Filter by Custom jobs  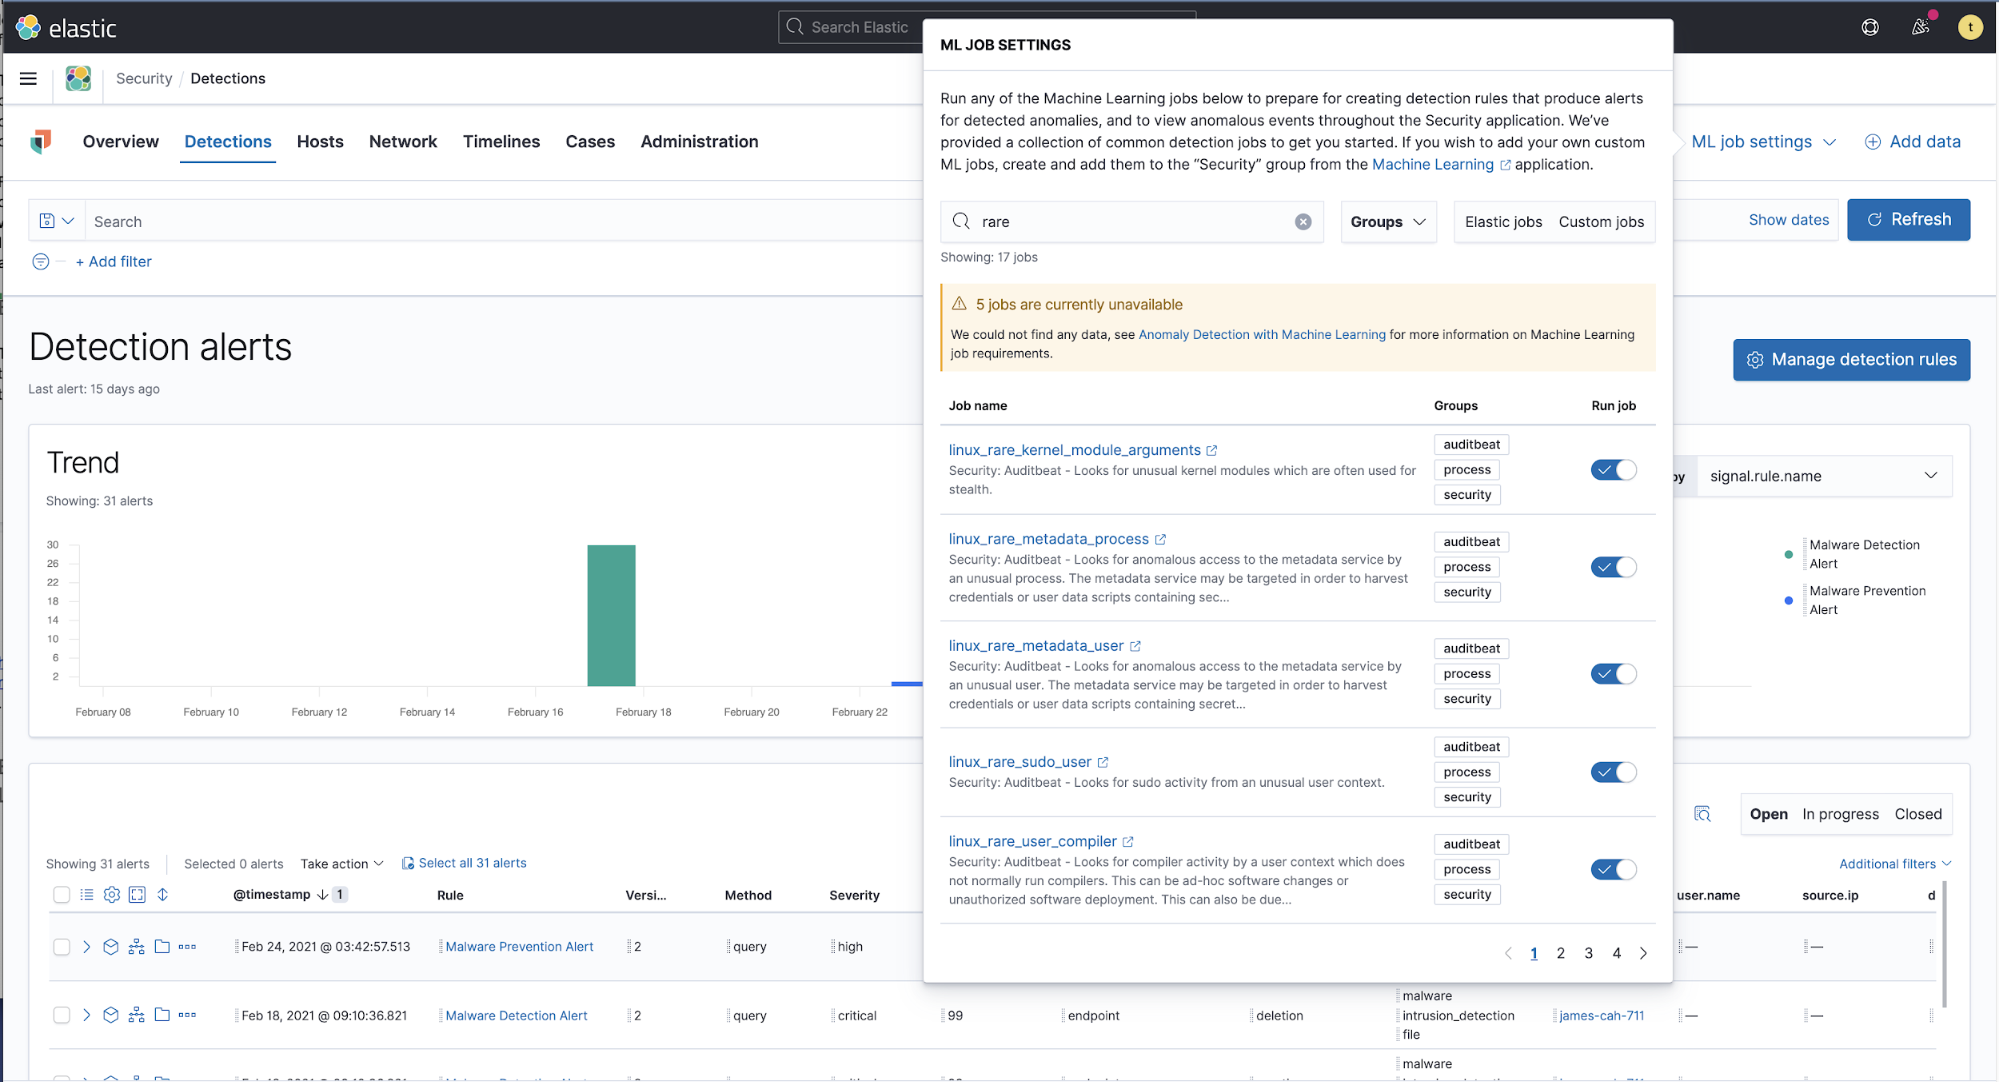tap(1601, 222)
